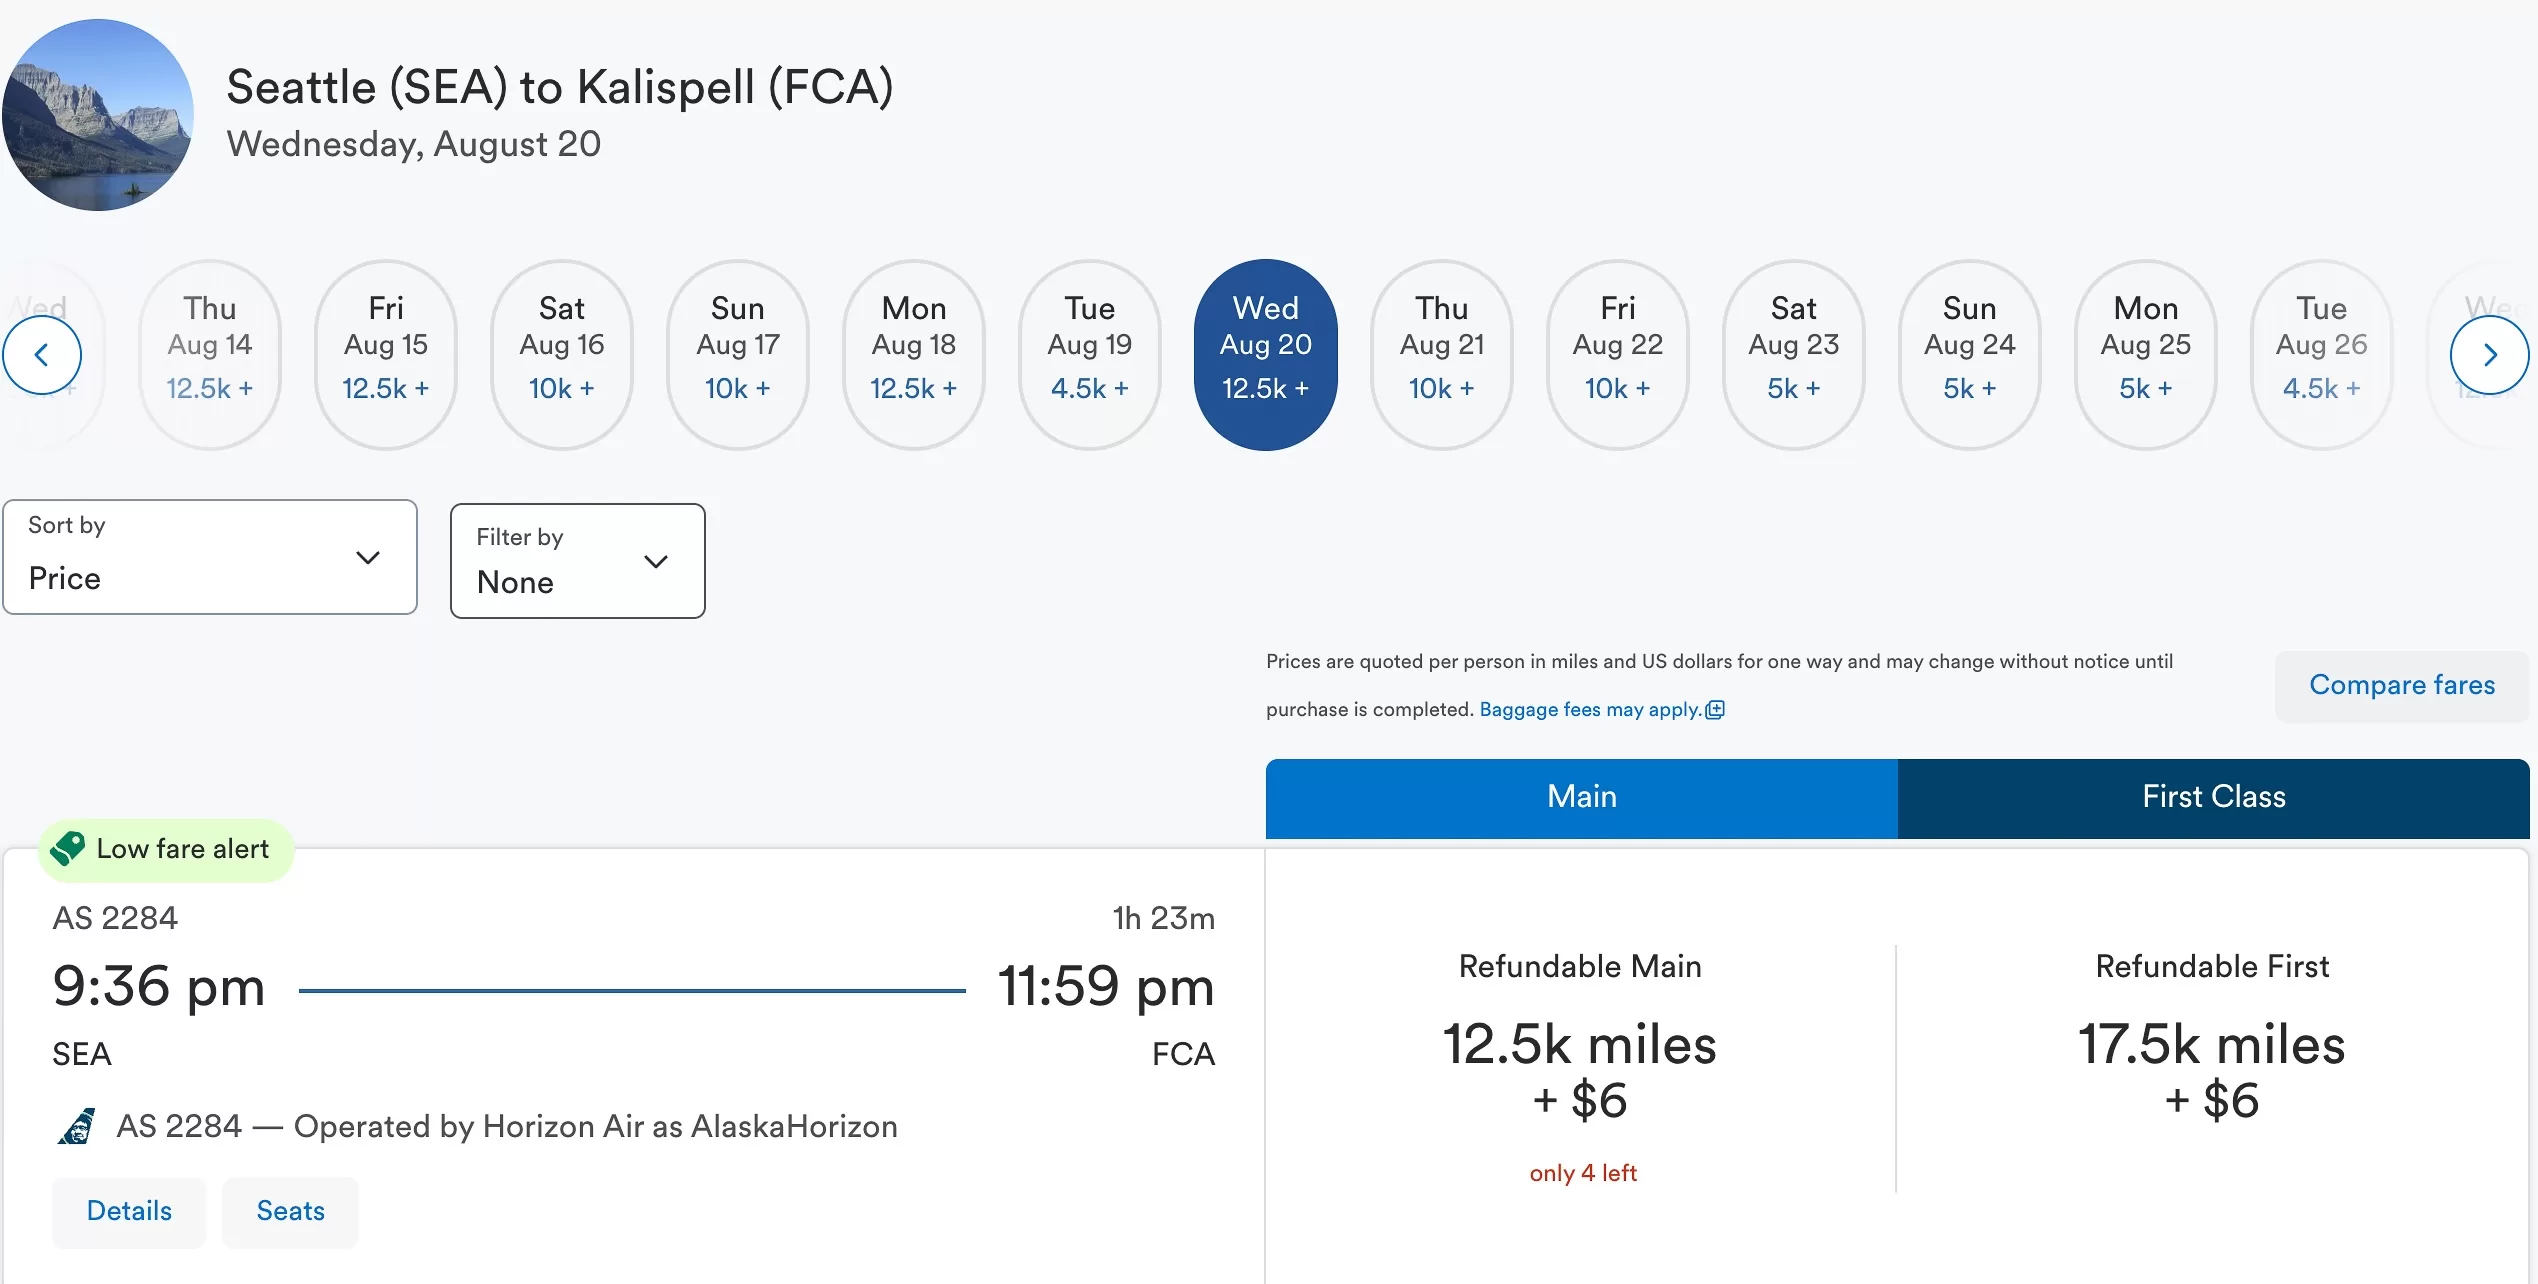Select Thu Aug 21 date option
The width and height of the screenshot is (2538, 1284).
click(1441, 355)
